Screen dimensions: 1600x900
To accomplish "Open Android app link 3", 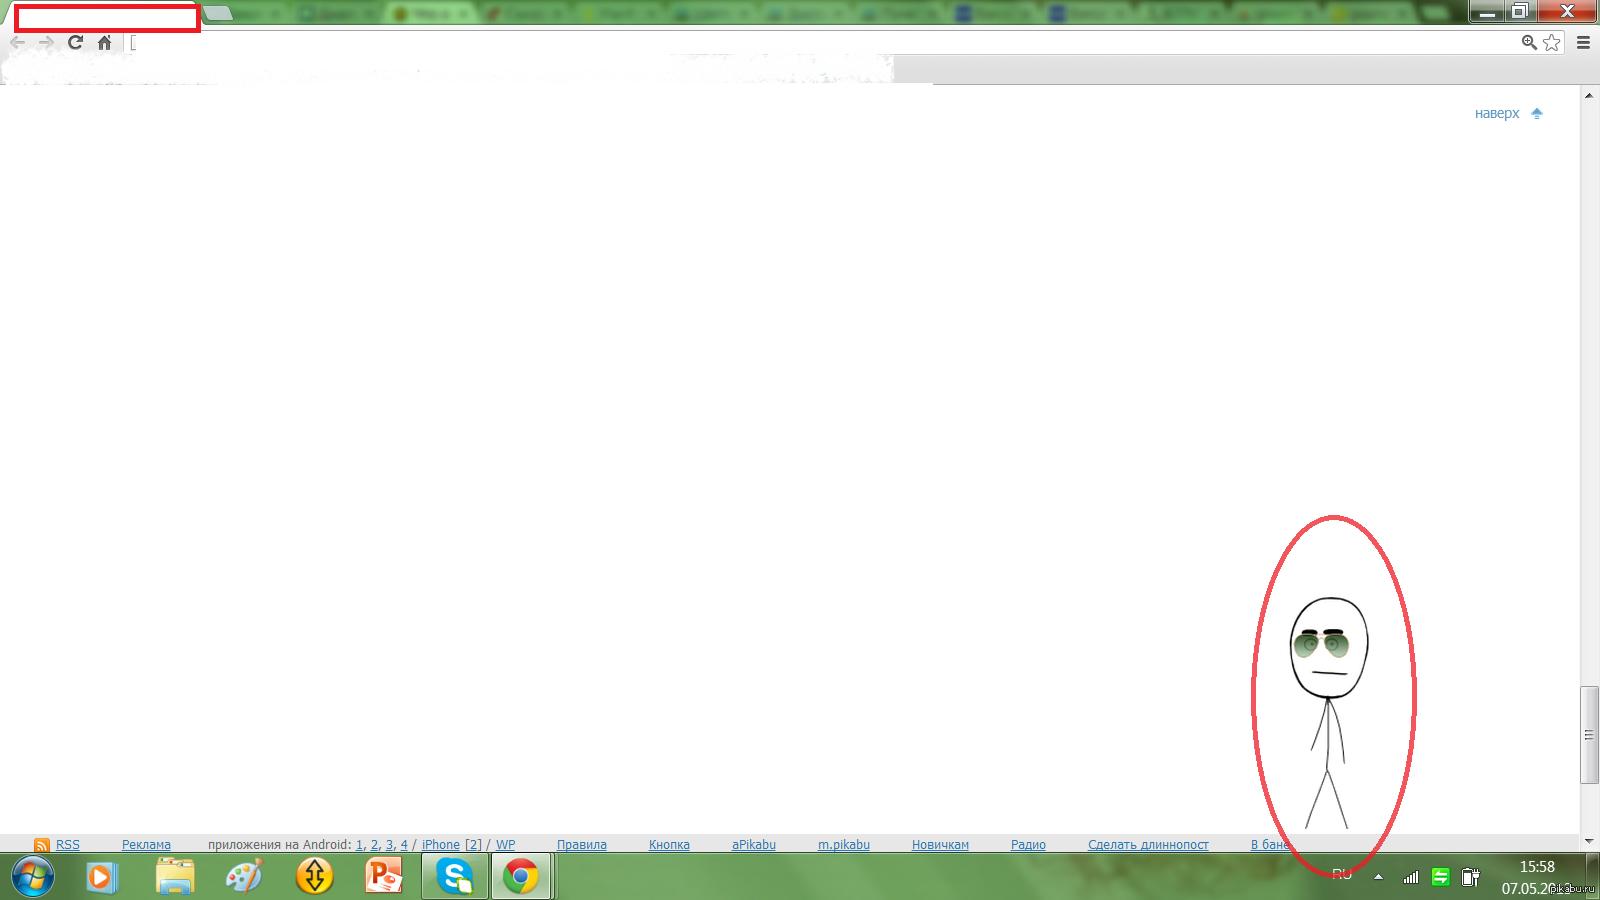I will tap(390, 845).
